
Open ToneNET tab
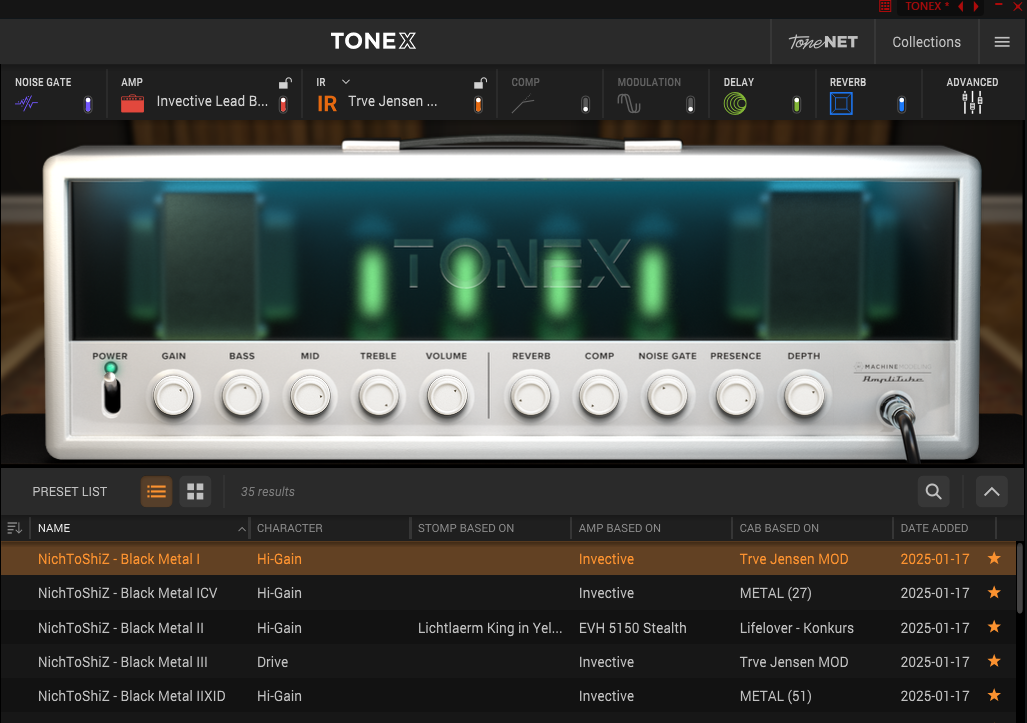[823, 42]
